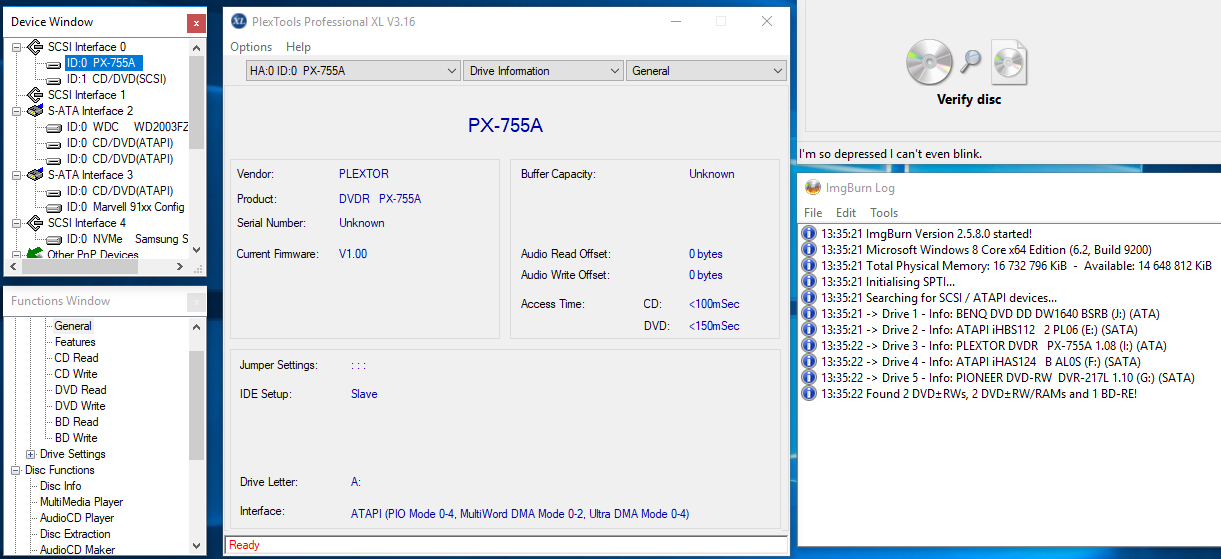This screenshot has width=1221, height=559.
Task: Collapse the S-ATA Interface 2 tree node
Action: tap(16, 111)
